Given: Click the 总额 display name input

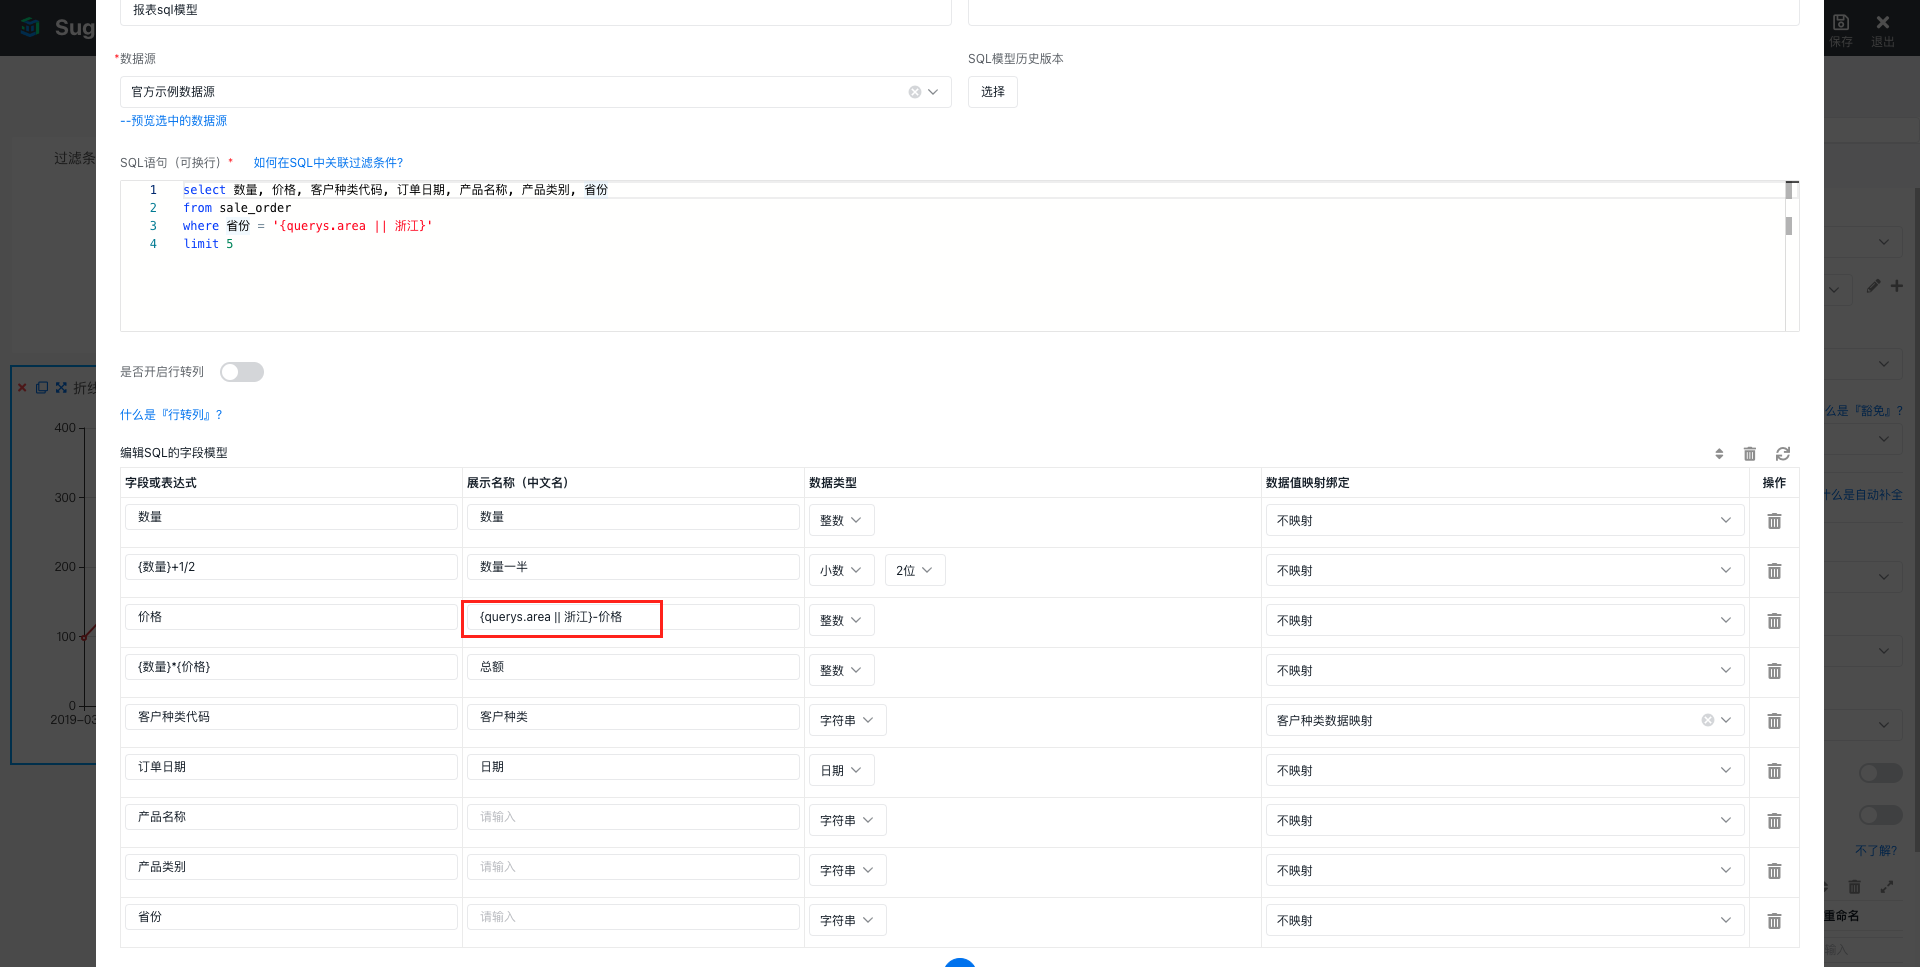Looking at the screenshot, I should pyautogui.click(x=633, y=667).
